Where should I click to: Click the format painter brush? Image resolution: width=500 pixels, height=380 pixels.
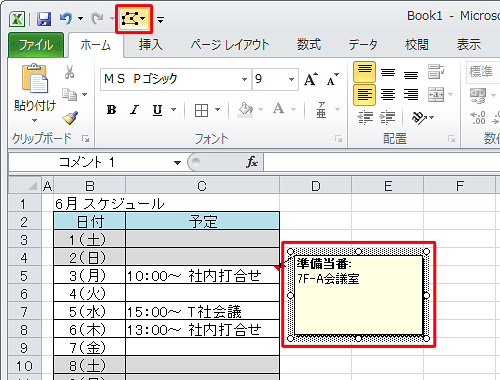70,117
